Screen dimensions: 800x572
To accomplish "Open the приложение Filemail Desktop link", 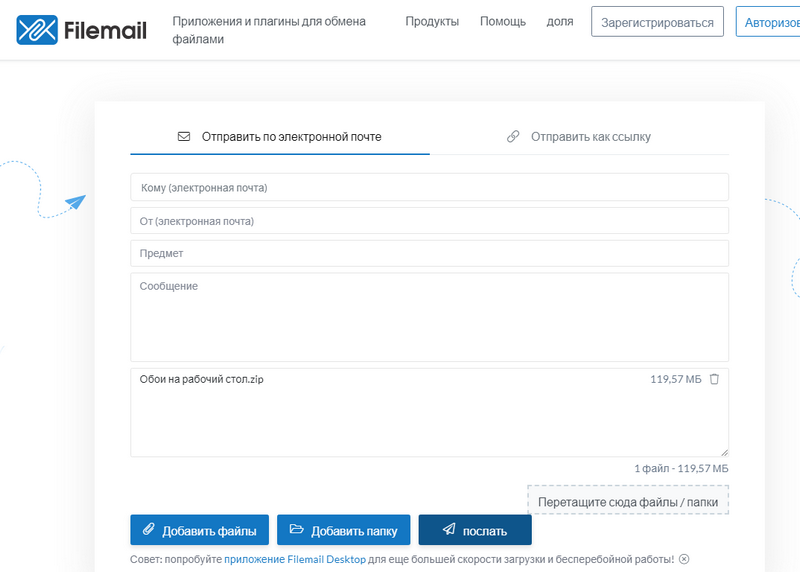I will tap(295, 559).
